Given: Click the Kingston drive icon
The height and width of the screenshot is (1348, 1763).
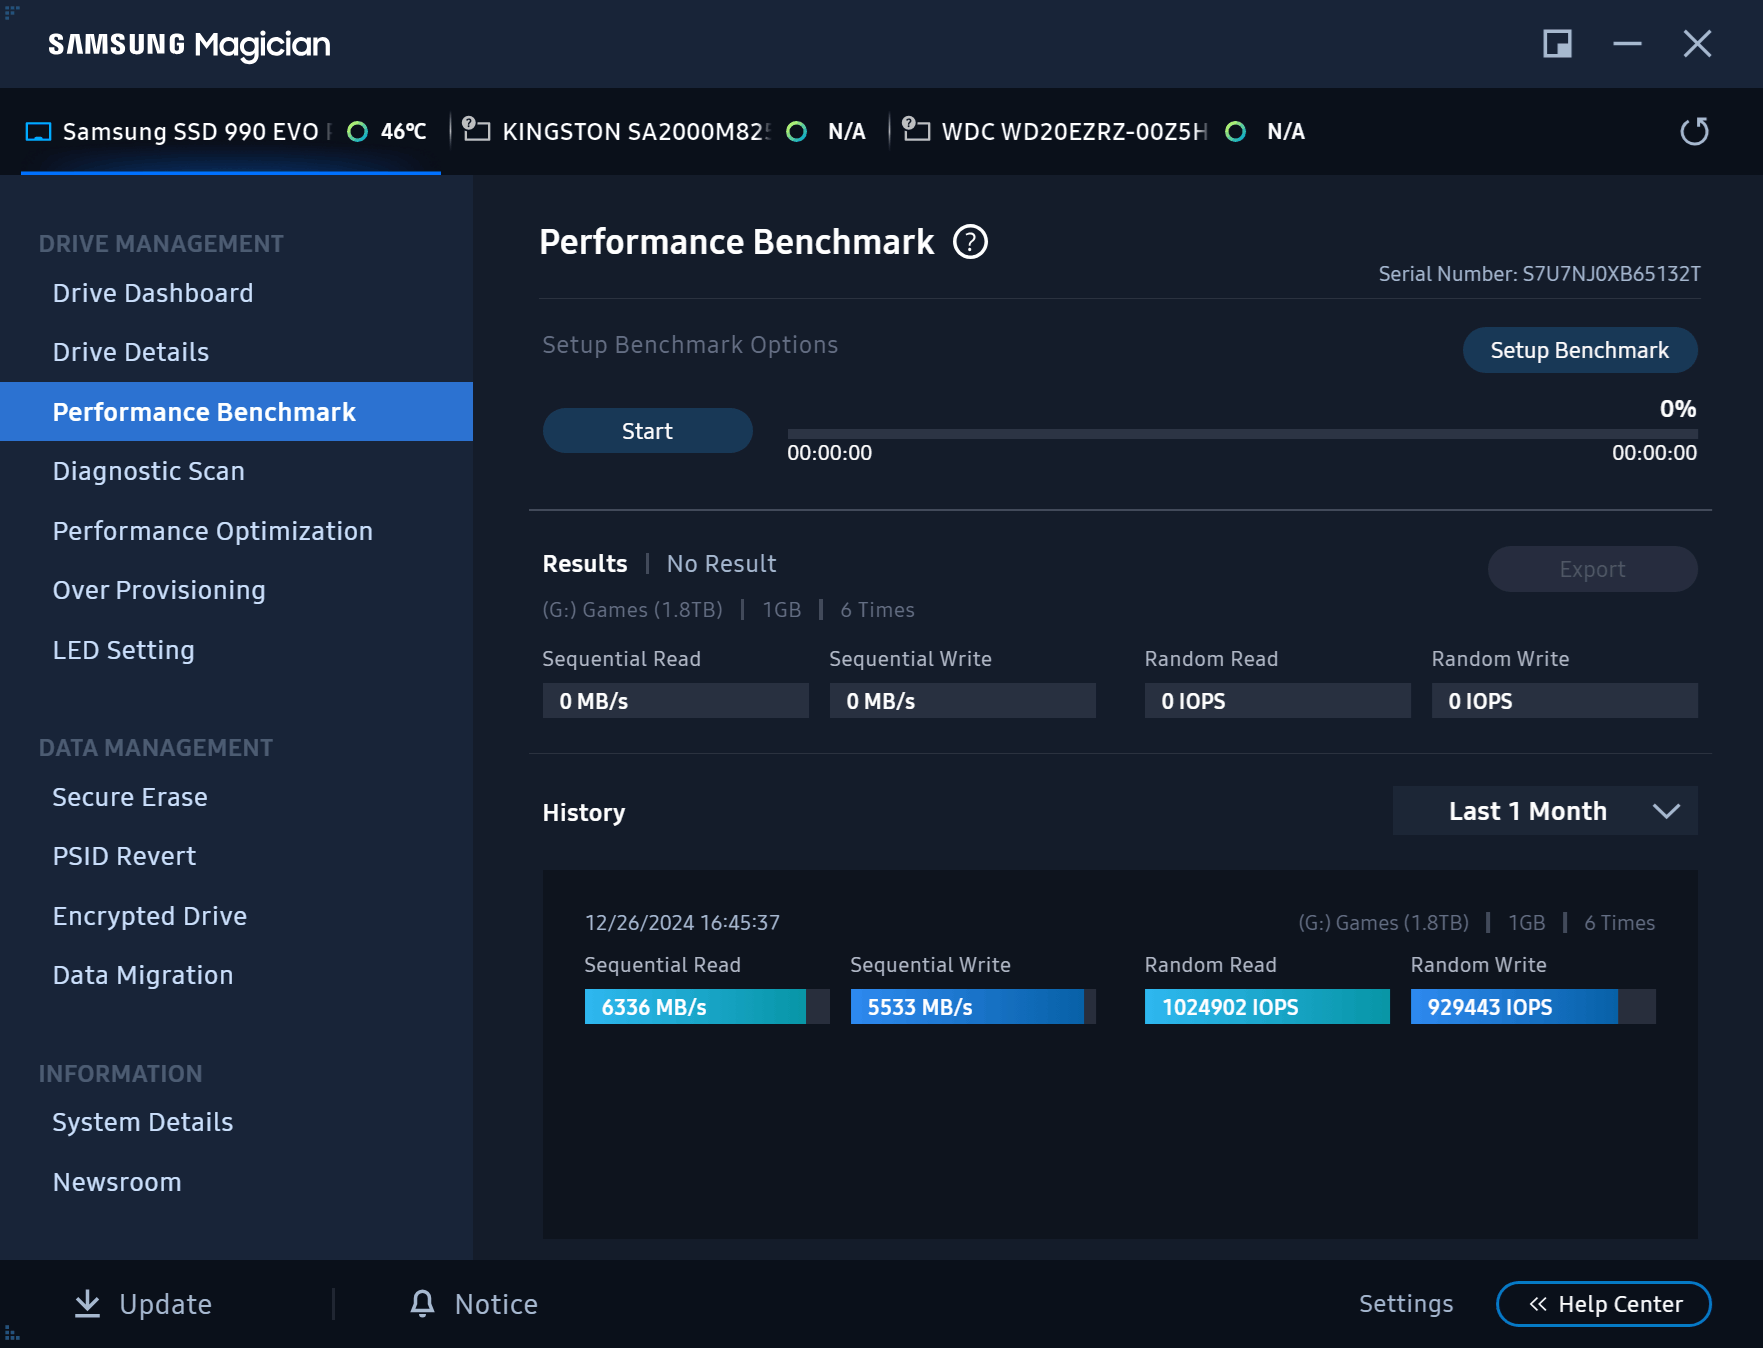Looking at the screenshot, I should tap(476, 130).
